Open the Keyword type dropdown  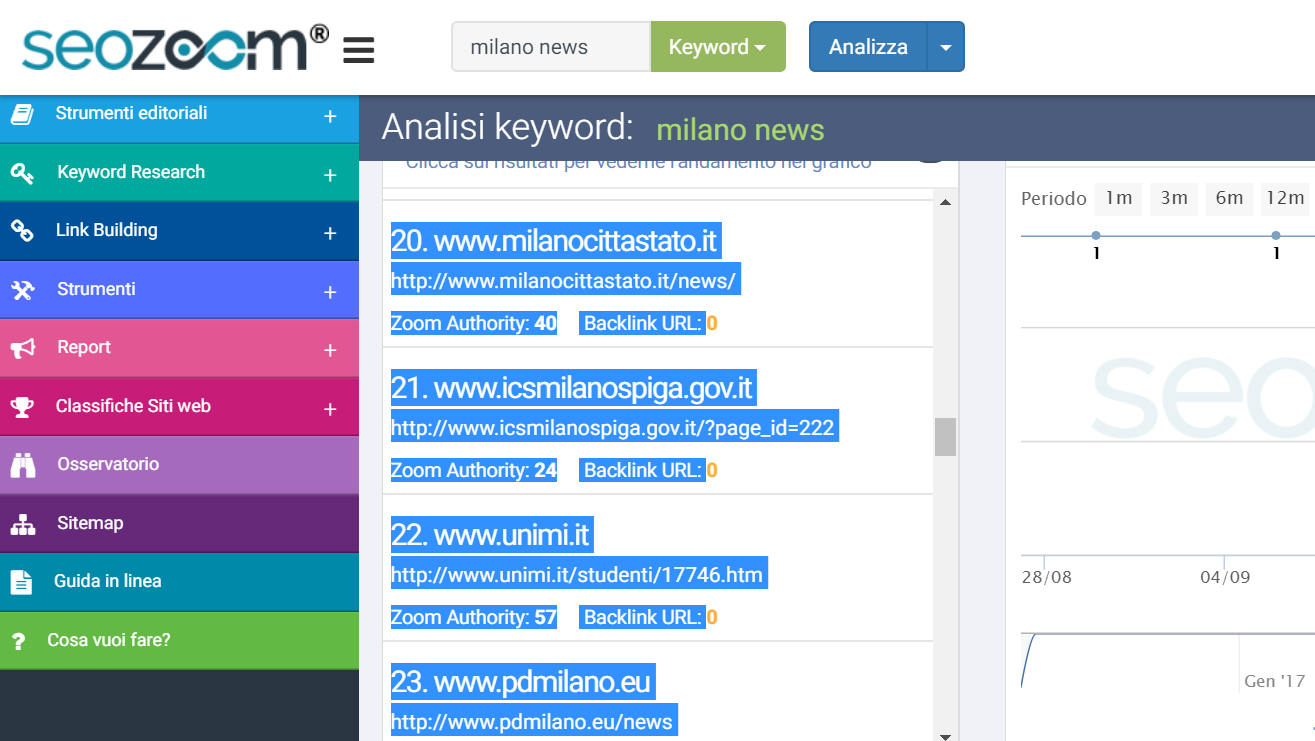[x=718, y=47]
